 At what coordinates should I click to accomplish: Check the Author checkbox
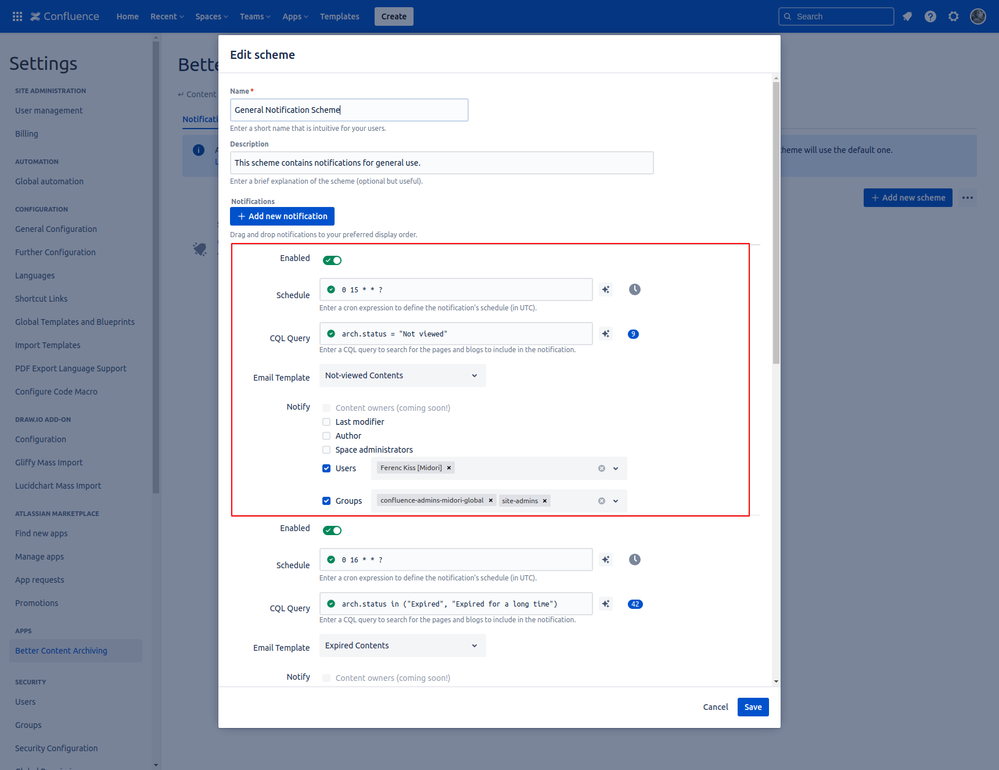pyautogui.click(x=326, y=436)
